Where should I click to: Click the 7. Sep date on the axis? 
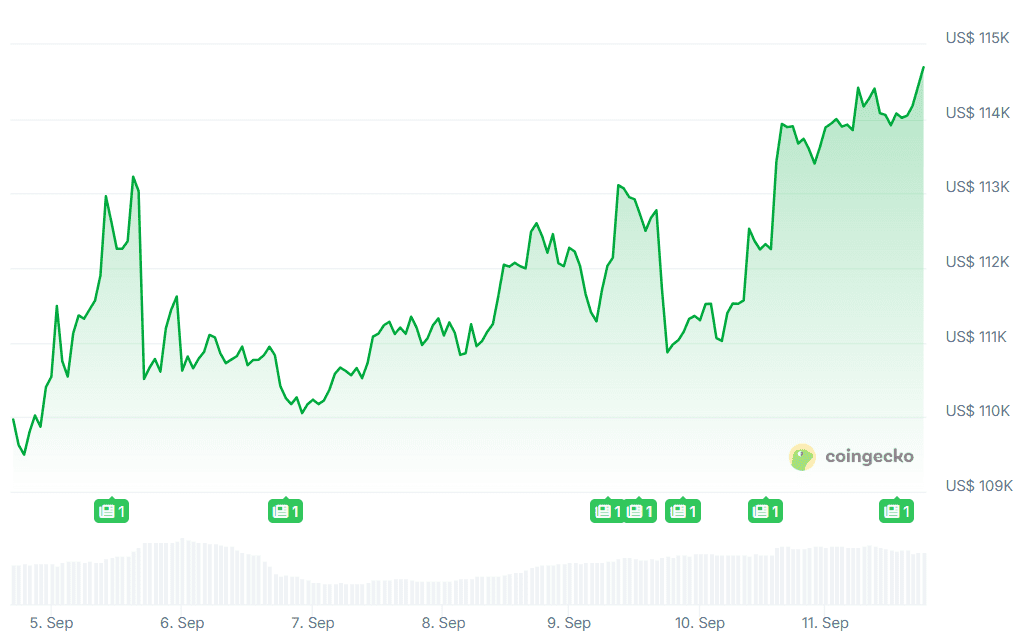313,623
